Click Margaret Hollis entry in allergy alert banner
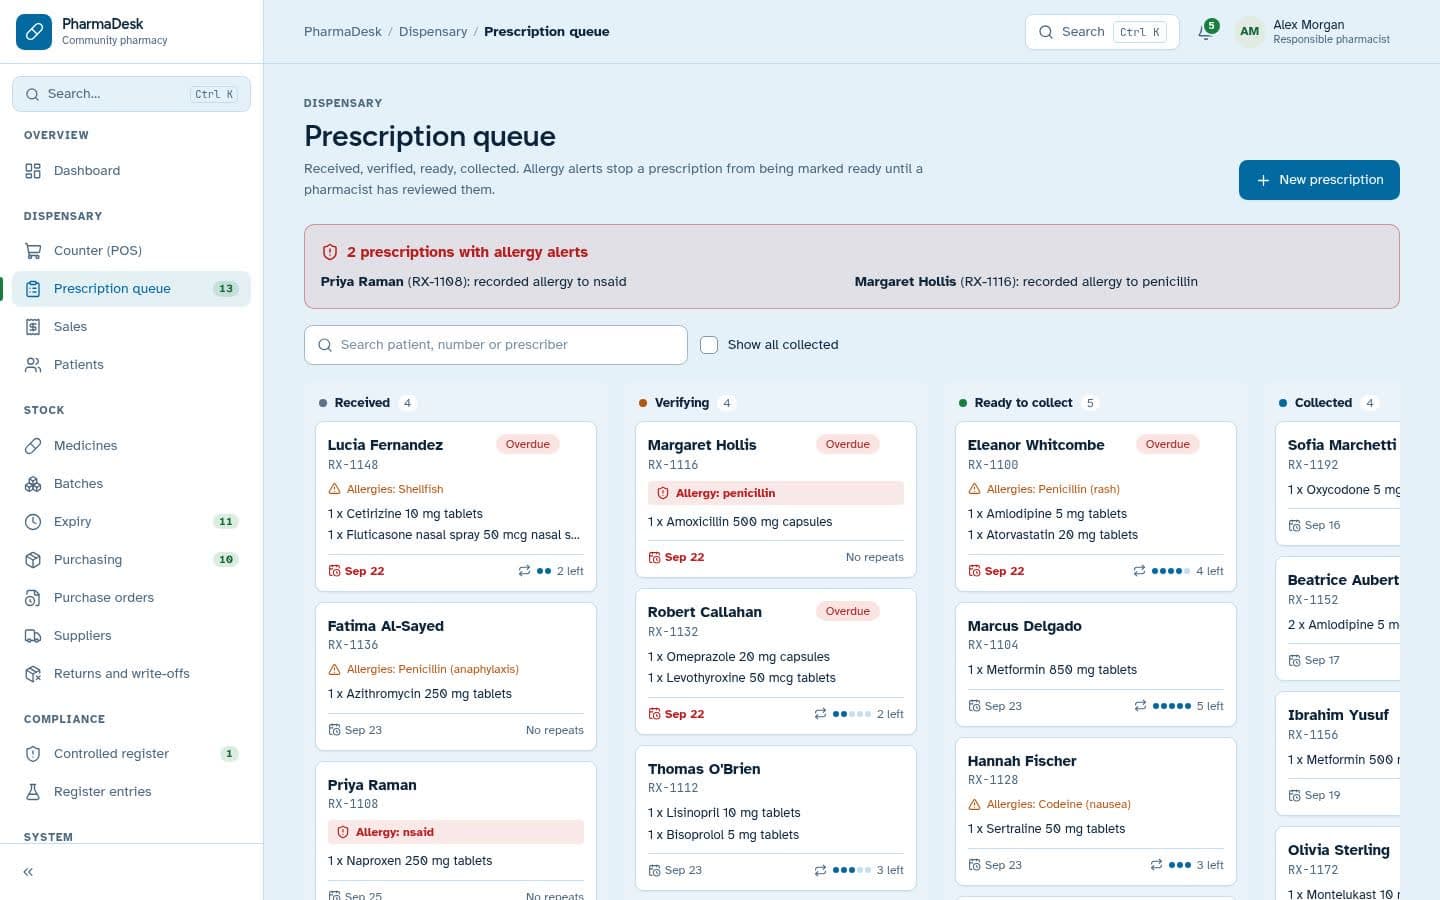The width and height of the screenshot is (1440, 900). 1026,282
